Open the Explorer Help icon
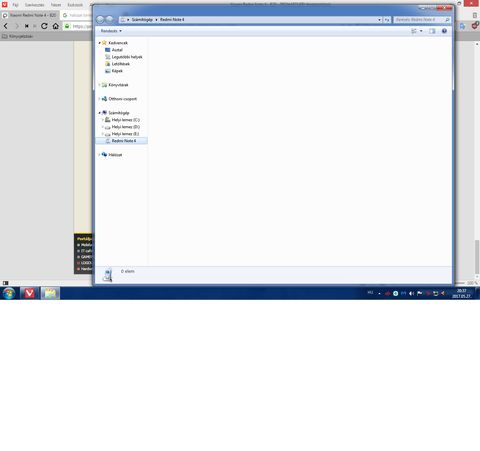 [444, 31]
